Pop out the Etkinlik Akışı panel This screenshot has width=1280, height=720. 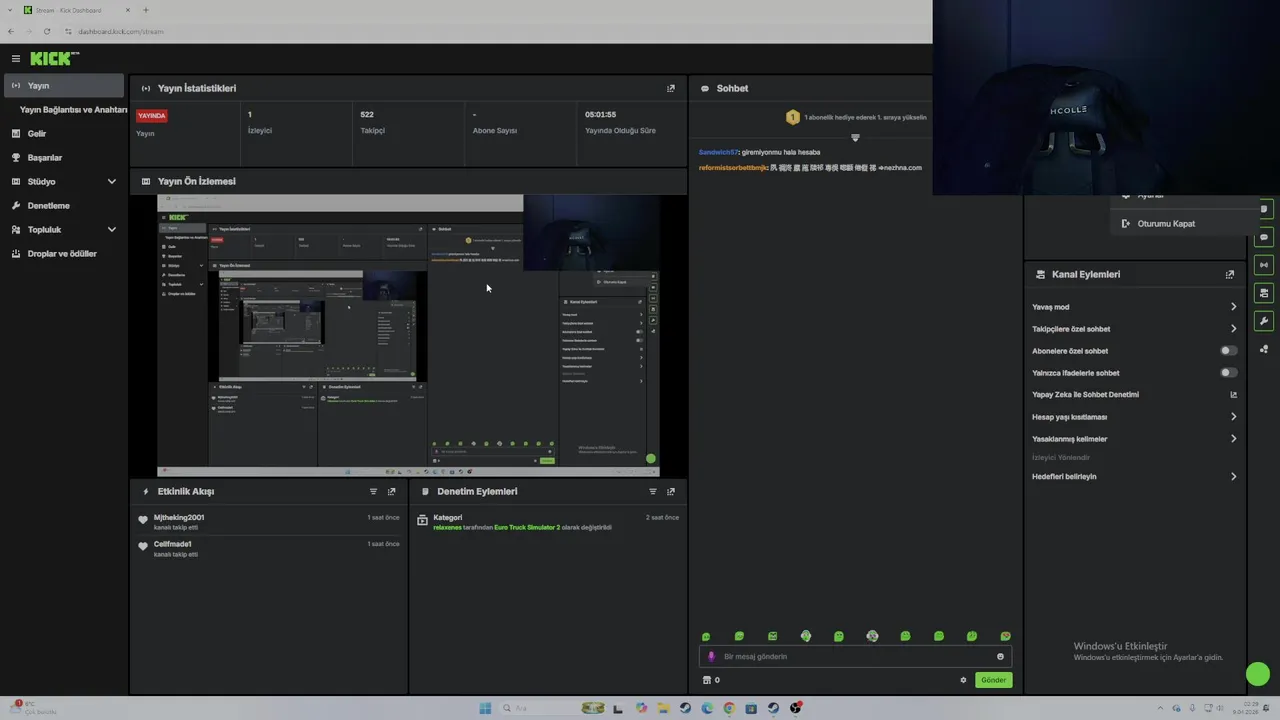click(392, 492)
